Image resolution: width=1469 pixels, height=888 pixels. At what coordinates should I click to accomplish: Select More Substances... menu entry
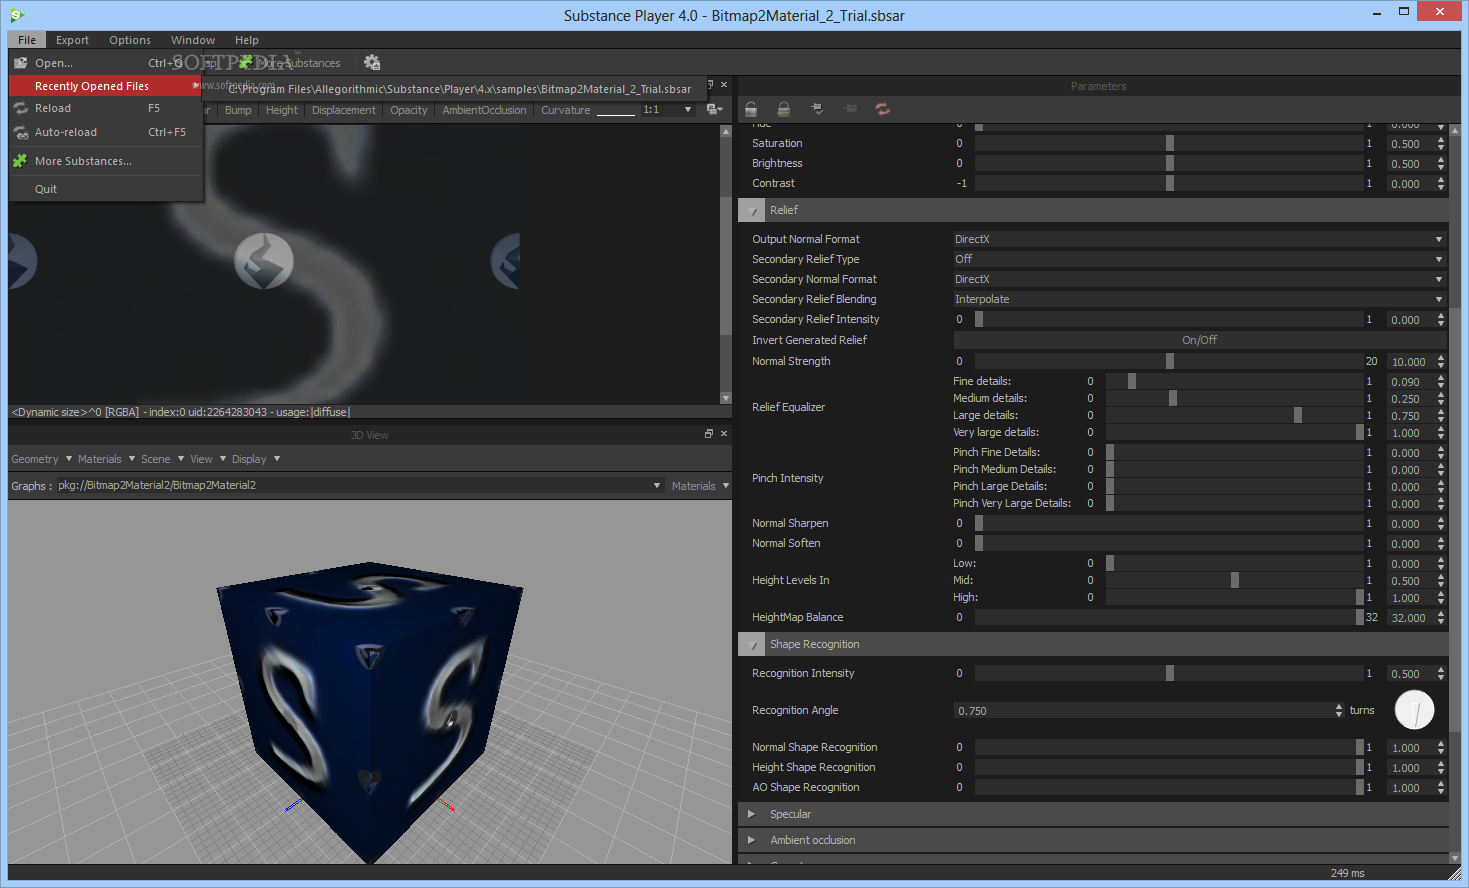[x=106, y=161]
